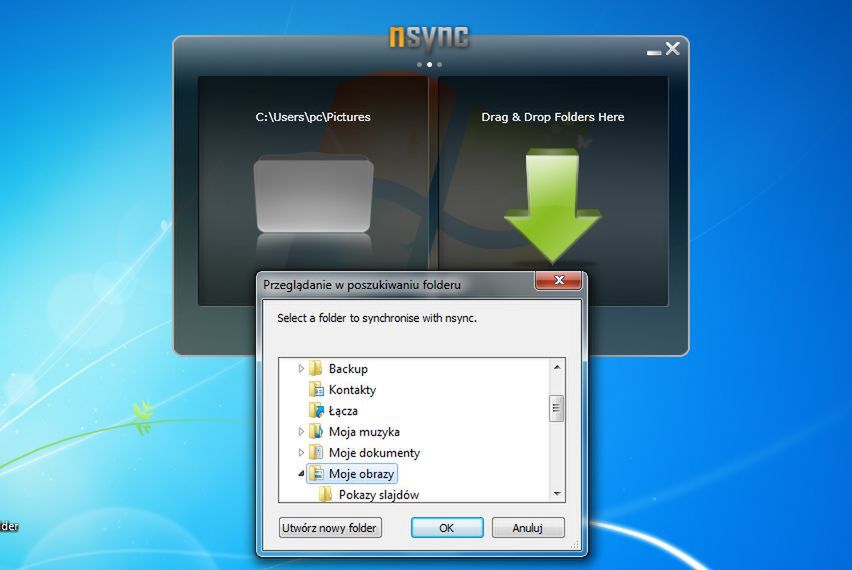
Task: Click the Łącza folder icon
Action: (316, 410)
